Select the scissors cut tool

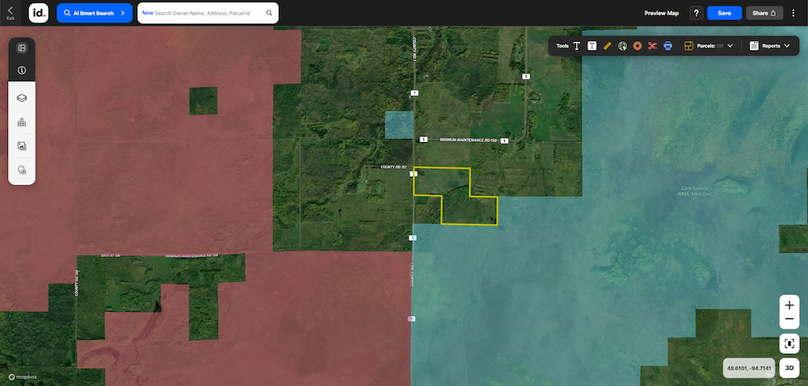[x=652, y=46]
